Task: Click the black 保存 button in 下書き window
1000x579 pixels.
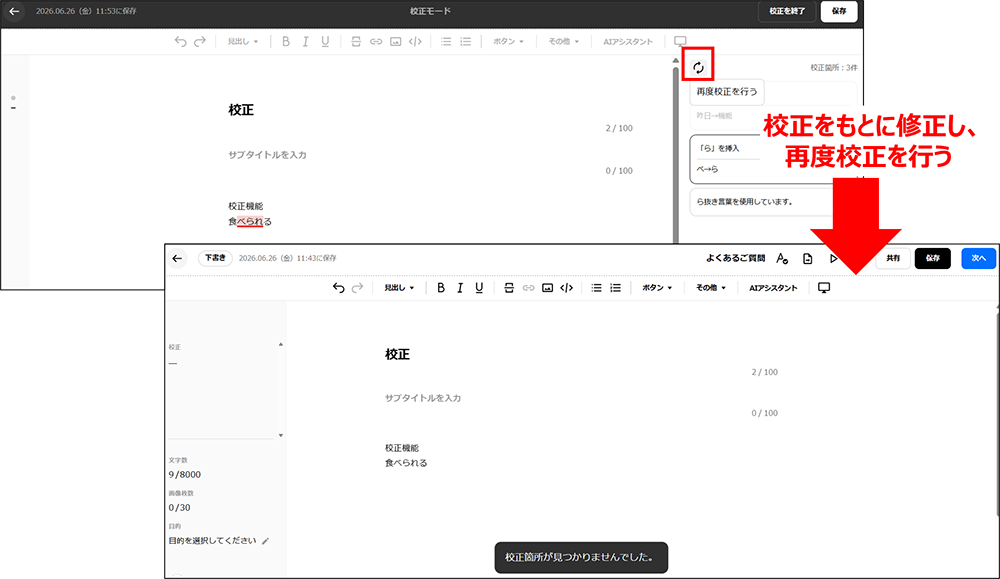Action: [x=933, y=258]
